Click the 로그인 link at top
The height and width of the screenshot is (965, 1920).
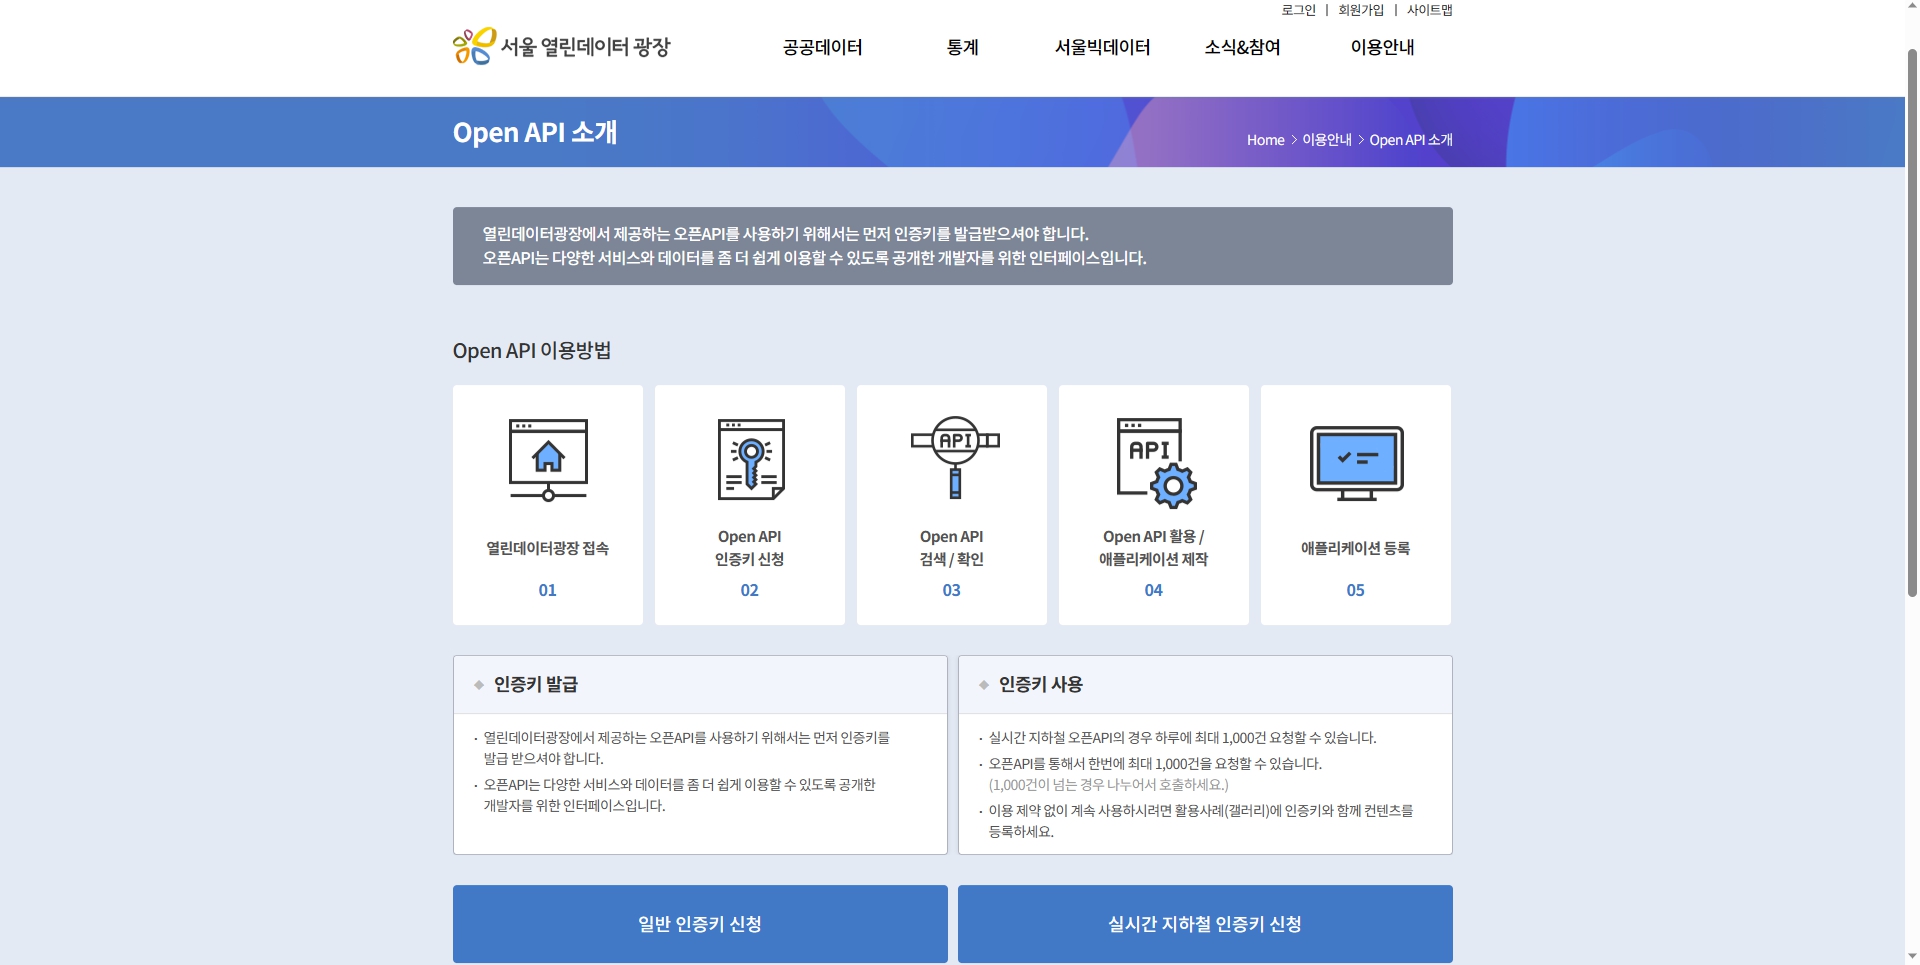[x=1298, y=10]
